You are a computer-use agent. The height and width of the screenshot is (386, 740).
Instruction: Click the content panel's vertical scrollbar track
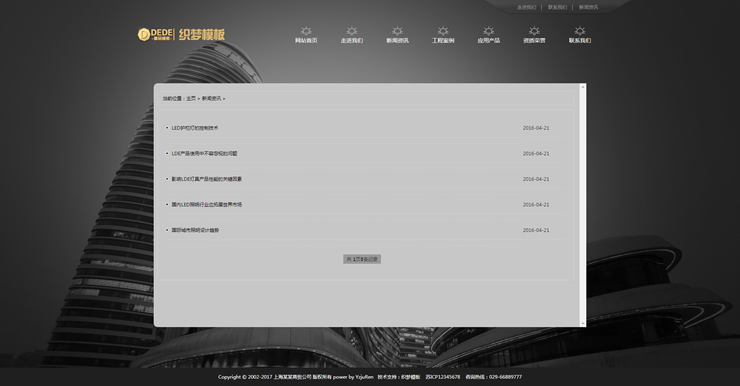(583, 205)
